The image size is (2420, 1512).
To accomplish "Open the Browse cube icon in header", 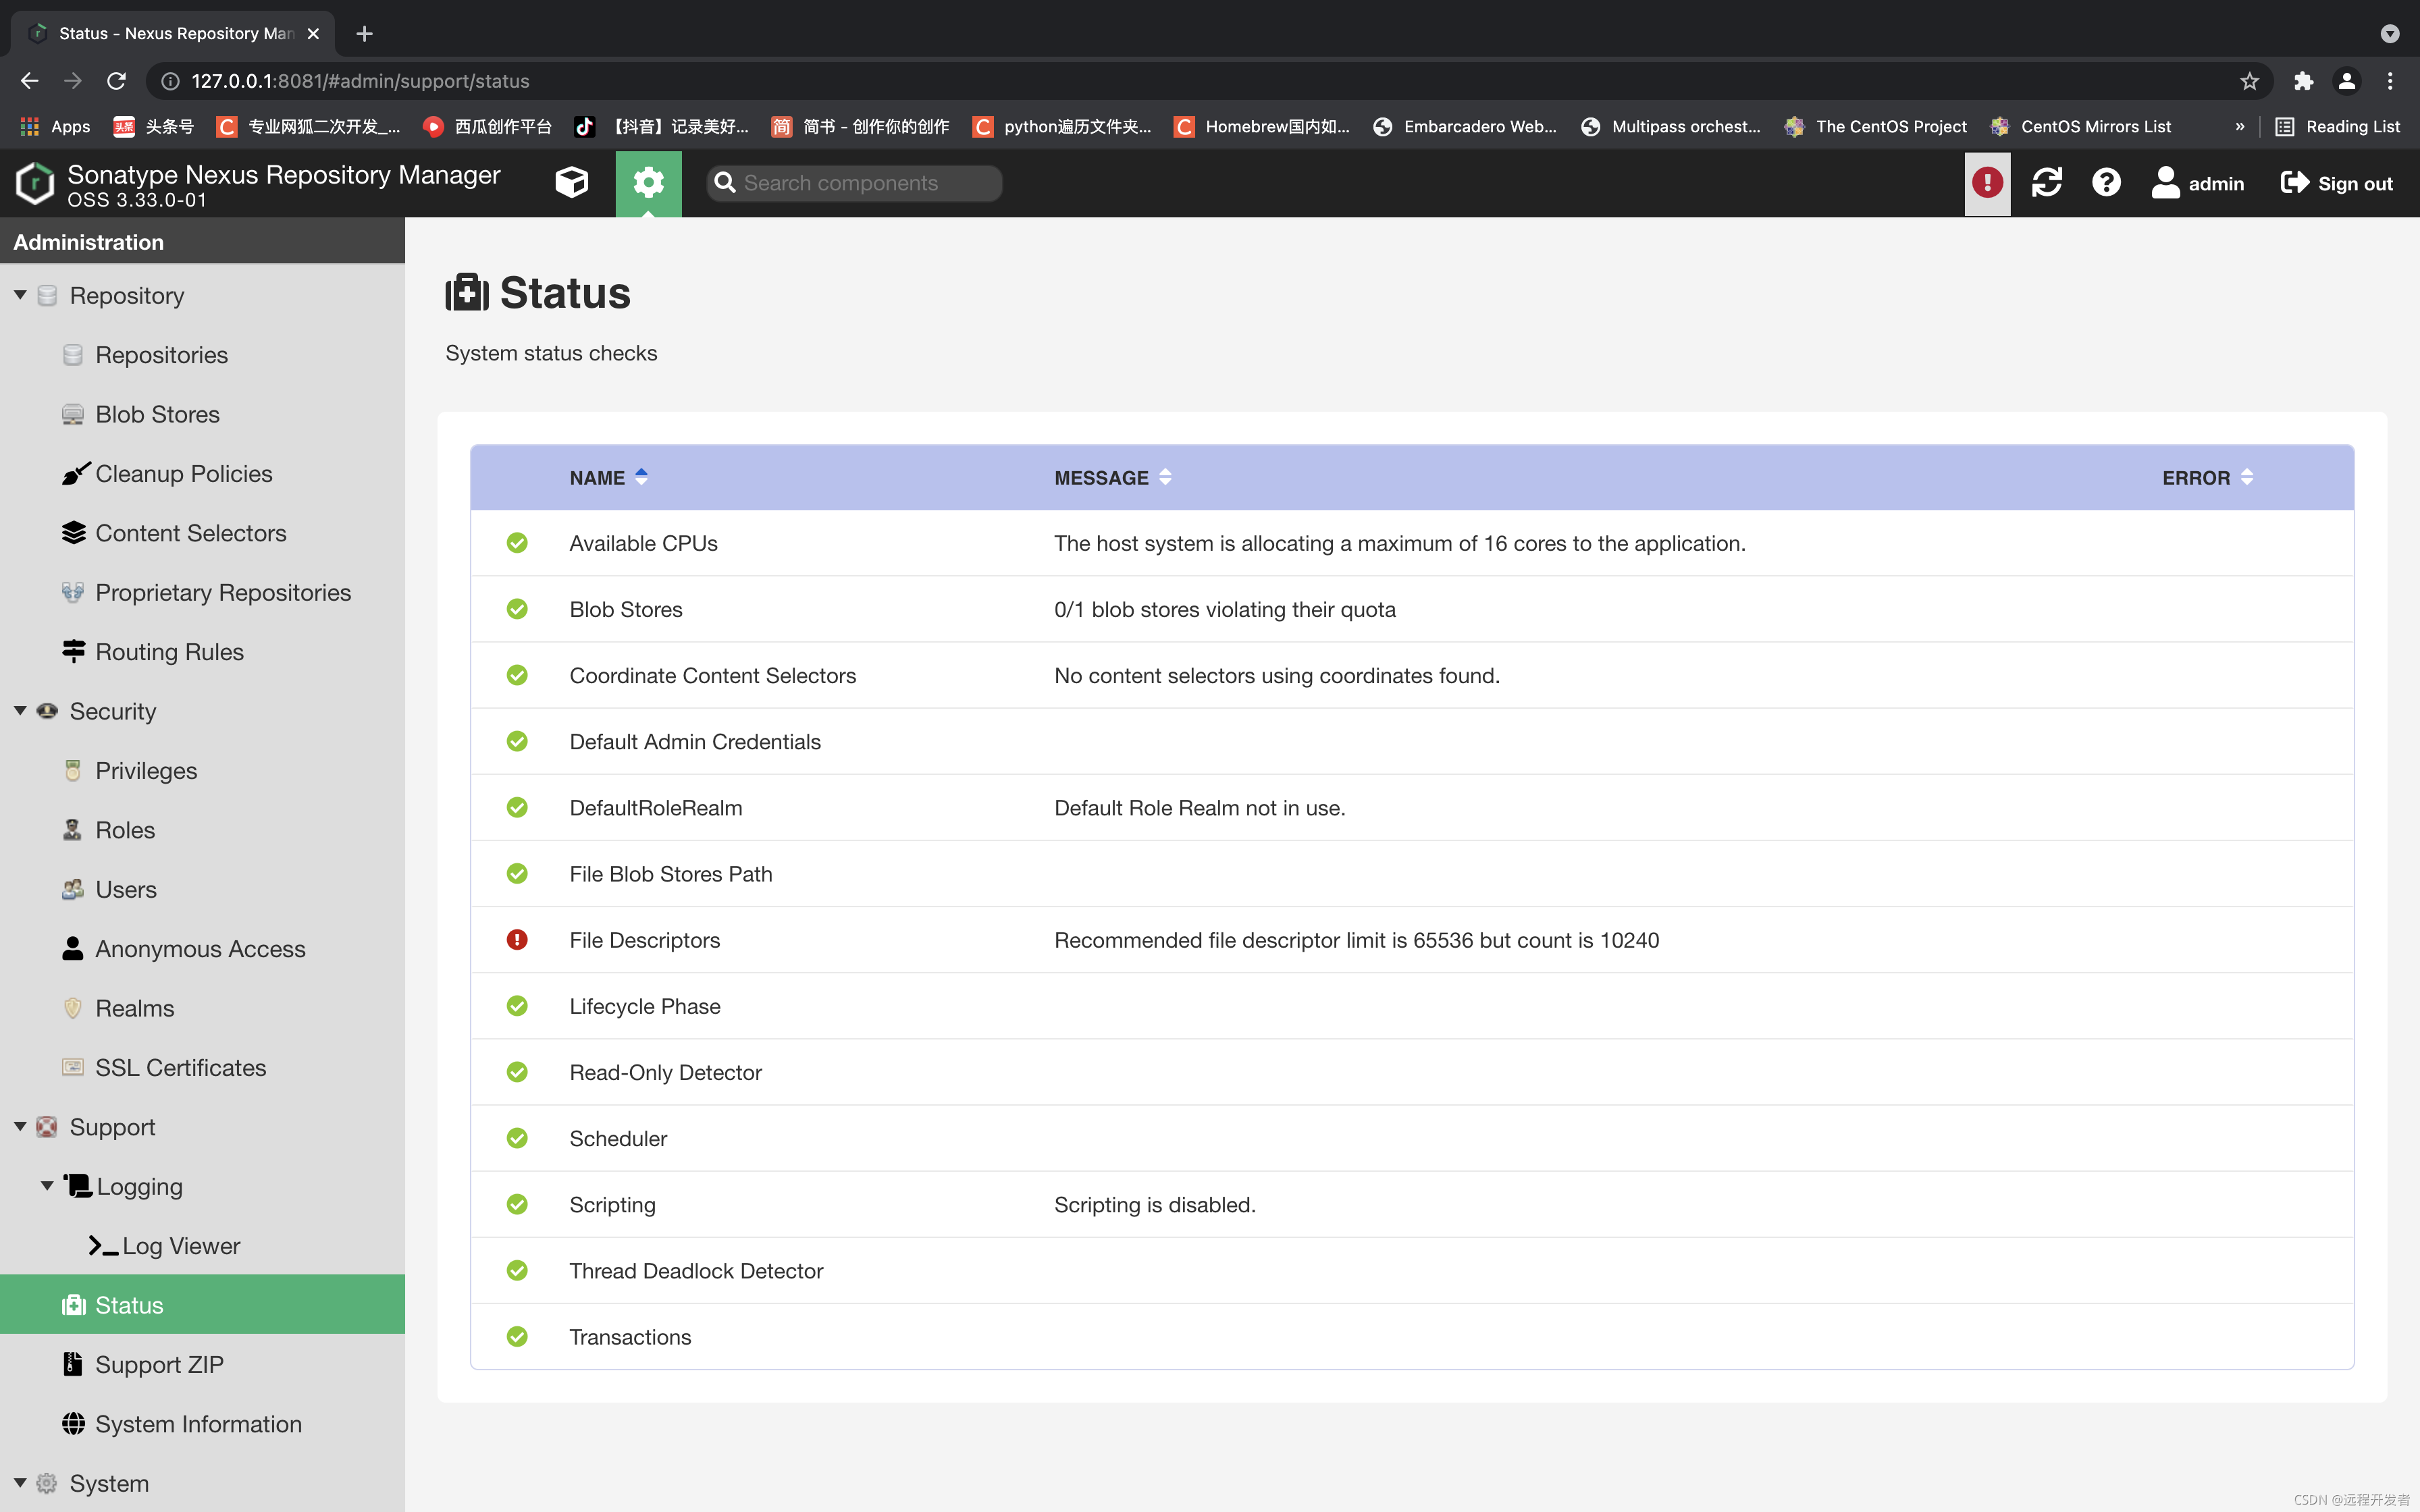I will [572, 183].
